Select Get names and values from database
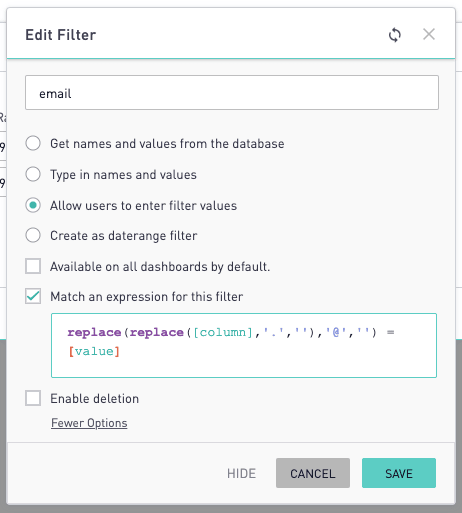 [x=33, y=143]
